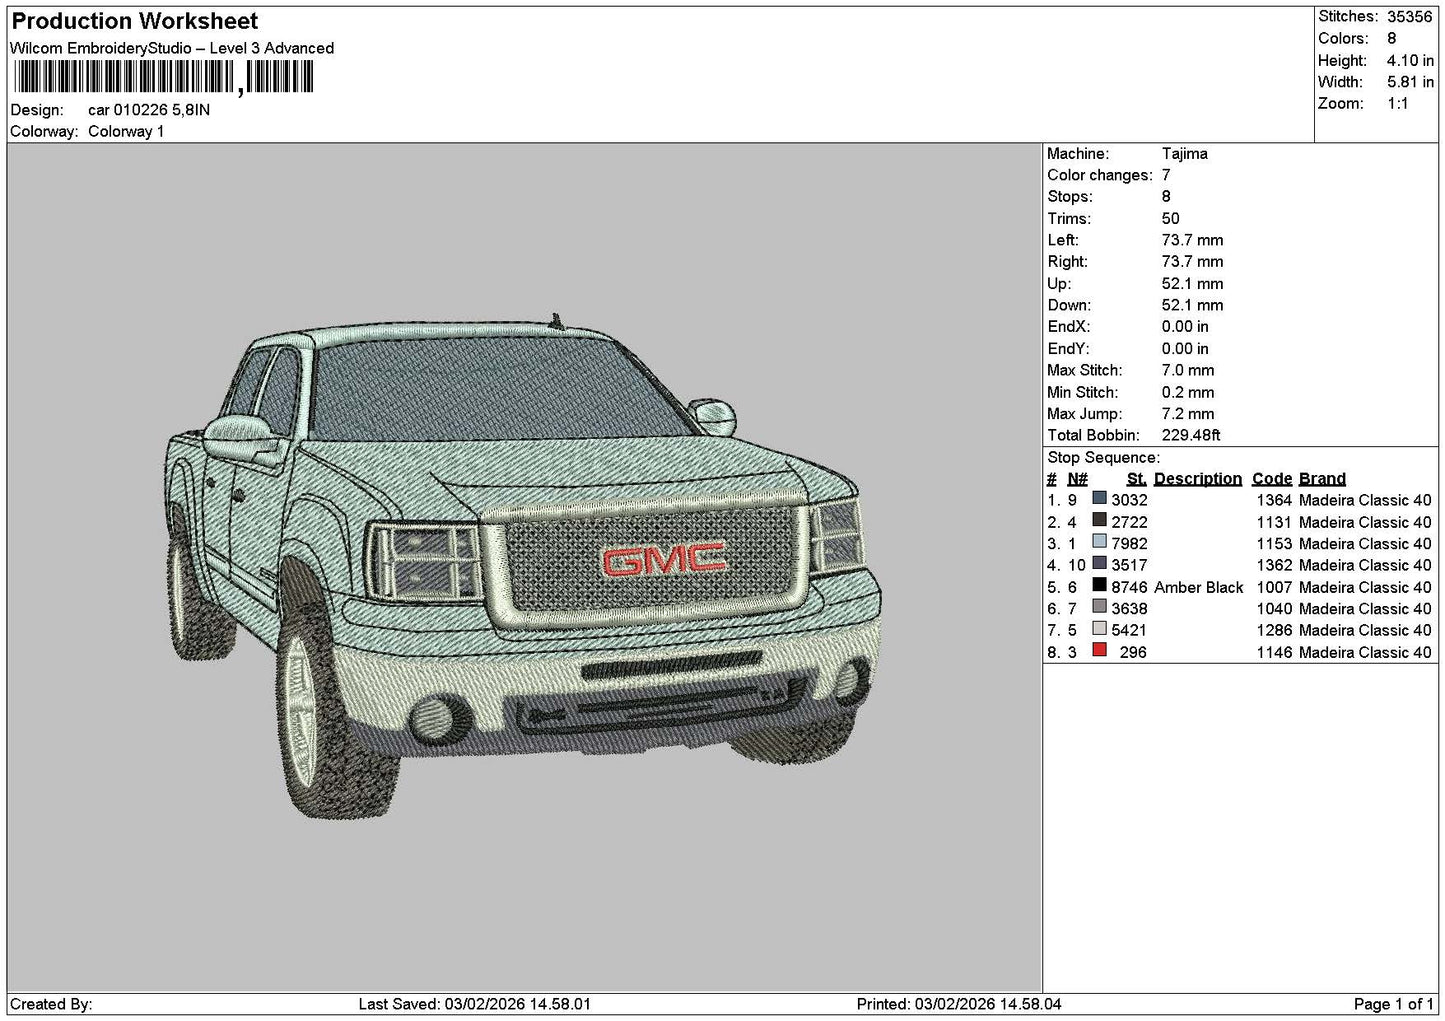Click the width value '5.81 in'
This screenshot has width=1445, height=1021.
pos(1410,82)
